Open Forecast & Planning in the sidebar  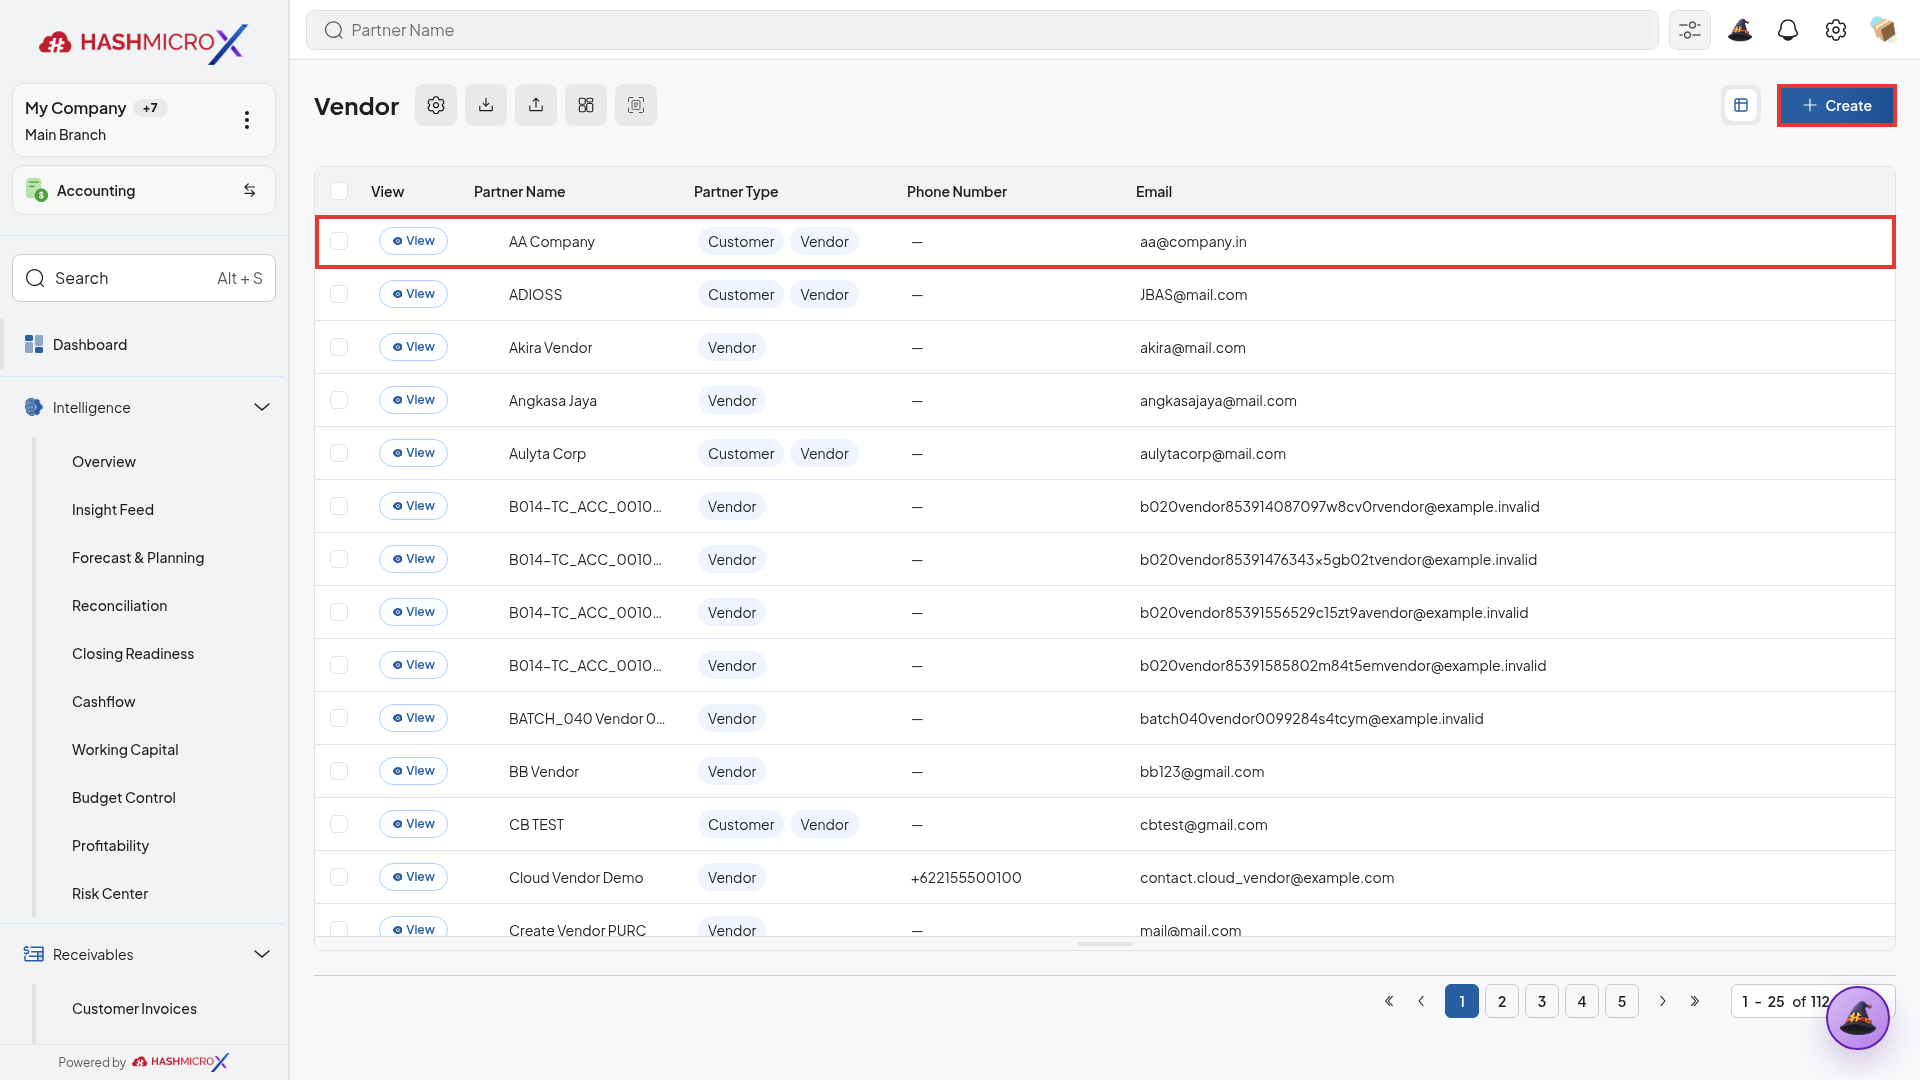point(138,558)
